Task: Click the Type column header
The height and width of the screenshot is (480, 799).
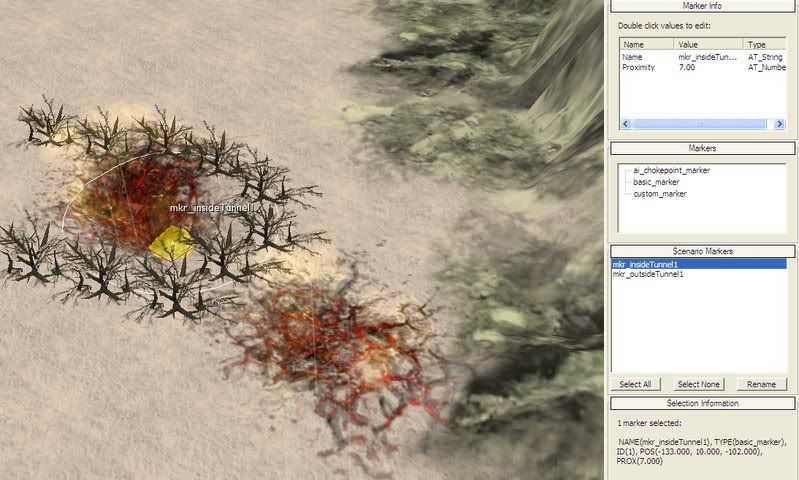Action: [764, 44]
